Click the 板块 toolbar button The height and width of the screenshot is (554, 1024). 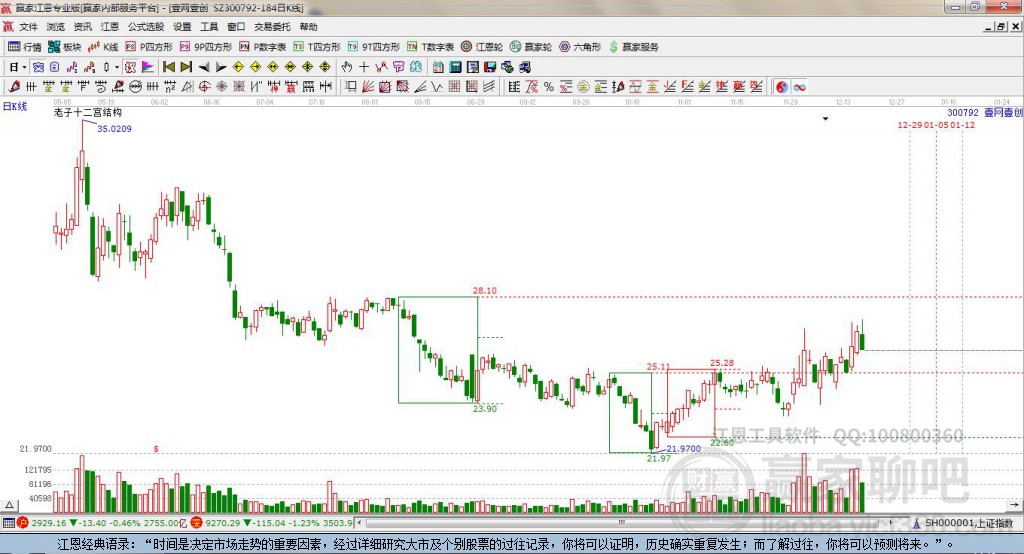[x=64, y=47]
